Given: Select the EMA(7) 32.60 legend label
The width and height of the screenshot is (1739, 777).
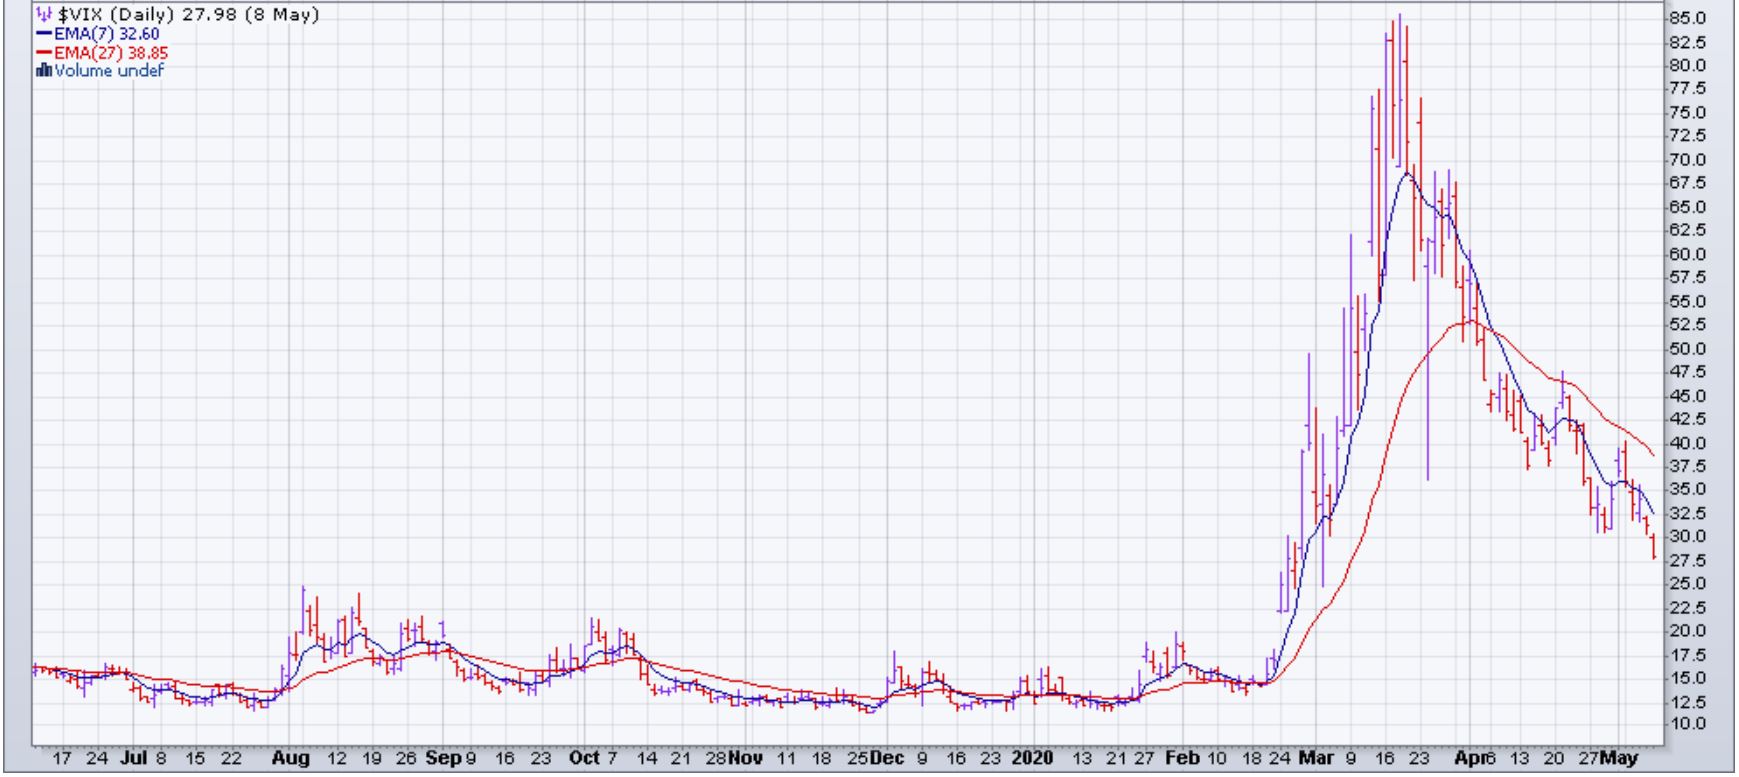Looking at the screenshot, I should [x=106, y=34].
